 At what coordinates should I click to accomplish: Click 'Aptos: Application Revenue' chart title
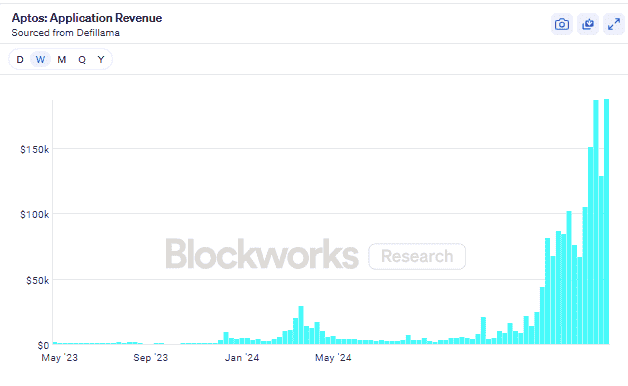coord(87,18)
